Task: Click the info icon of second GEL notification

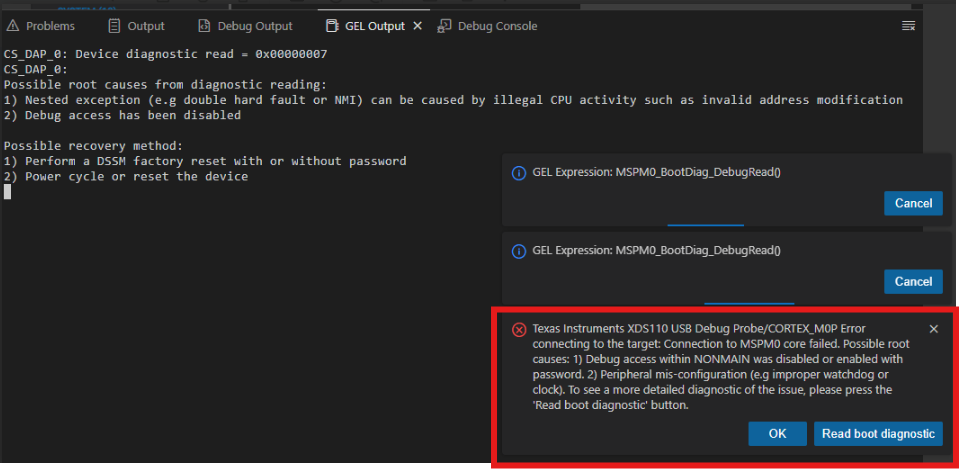Action: point(519,251)
